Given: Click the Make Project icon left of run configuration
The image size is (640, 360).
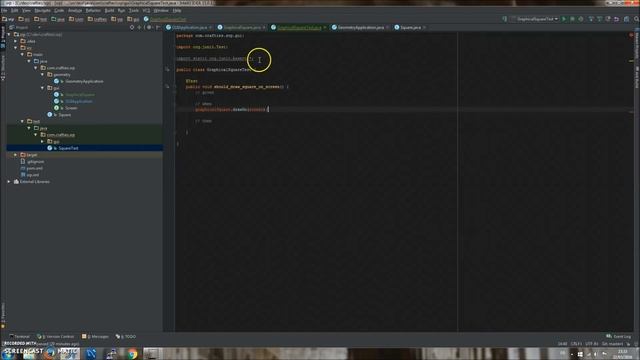Looking at the screenshot, I should 504,19.
